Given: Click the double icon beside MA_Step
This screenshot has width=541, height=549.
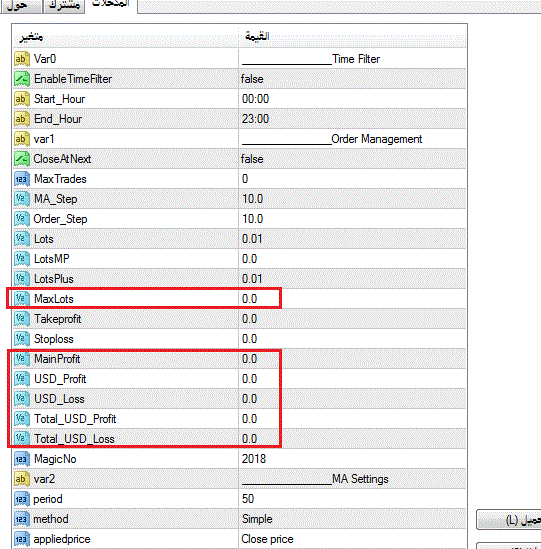Looking at the screenshot, I should click(21, 199).
